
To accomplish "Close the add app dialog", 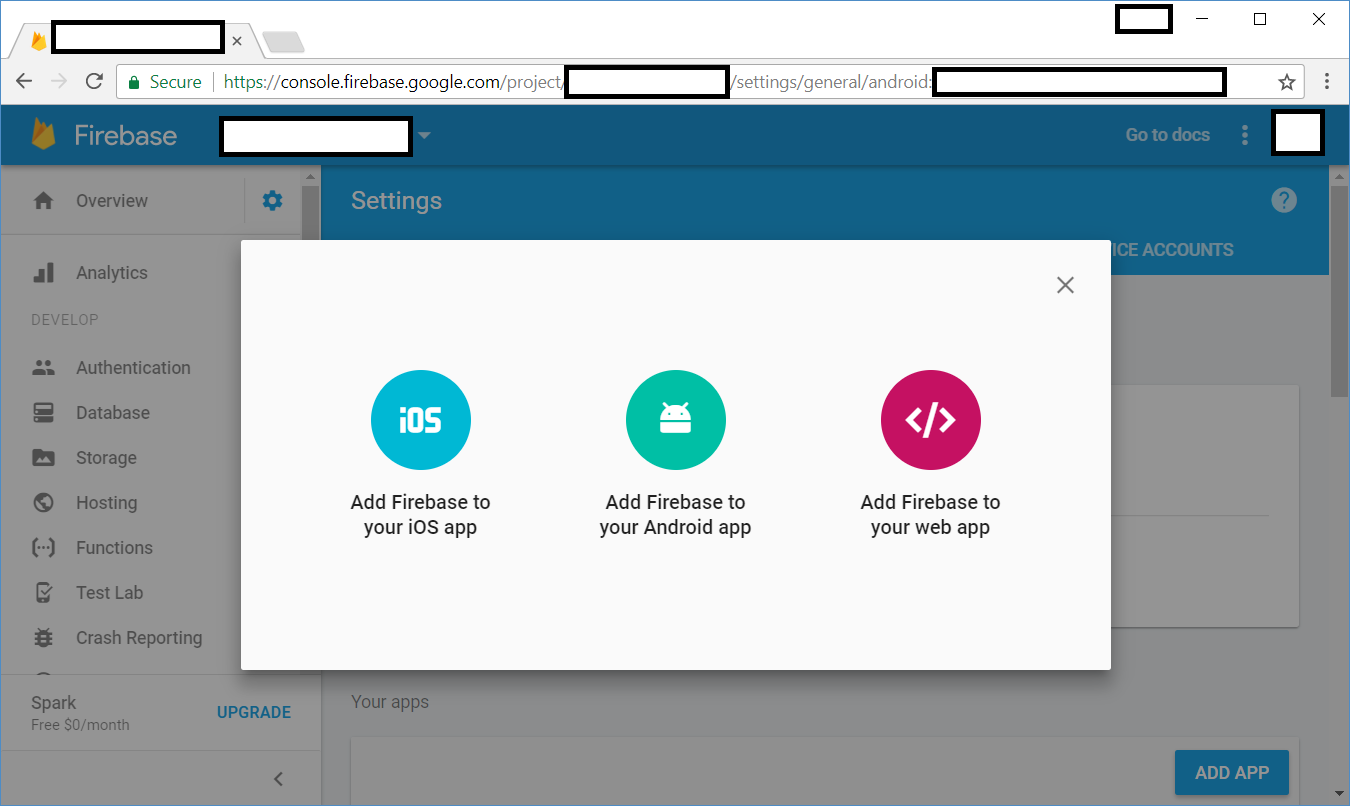I will point(1065,285).
